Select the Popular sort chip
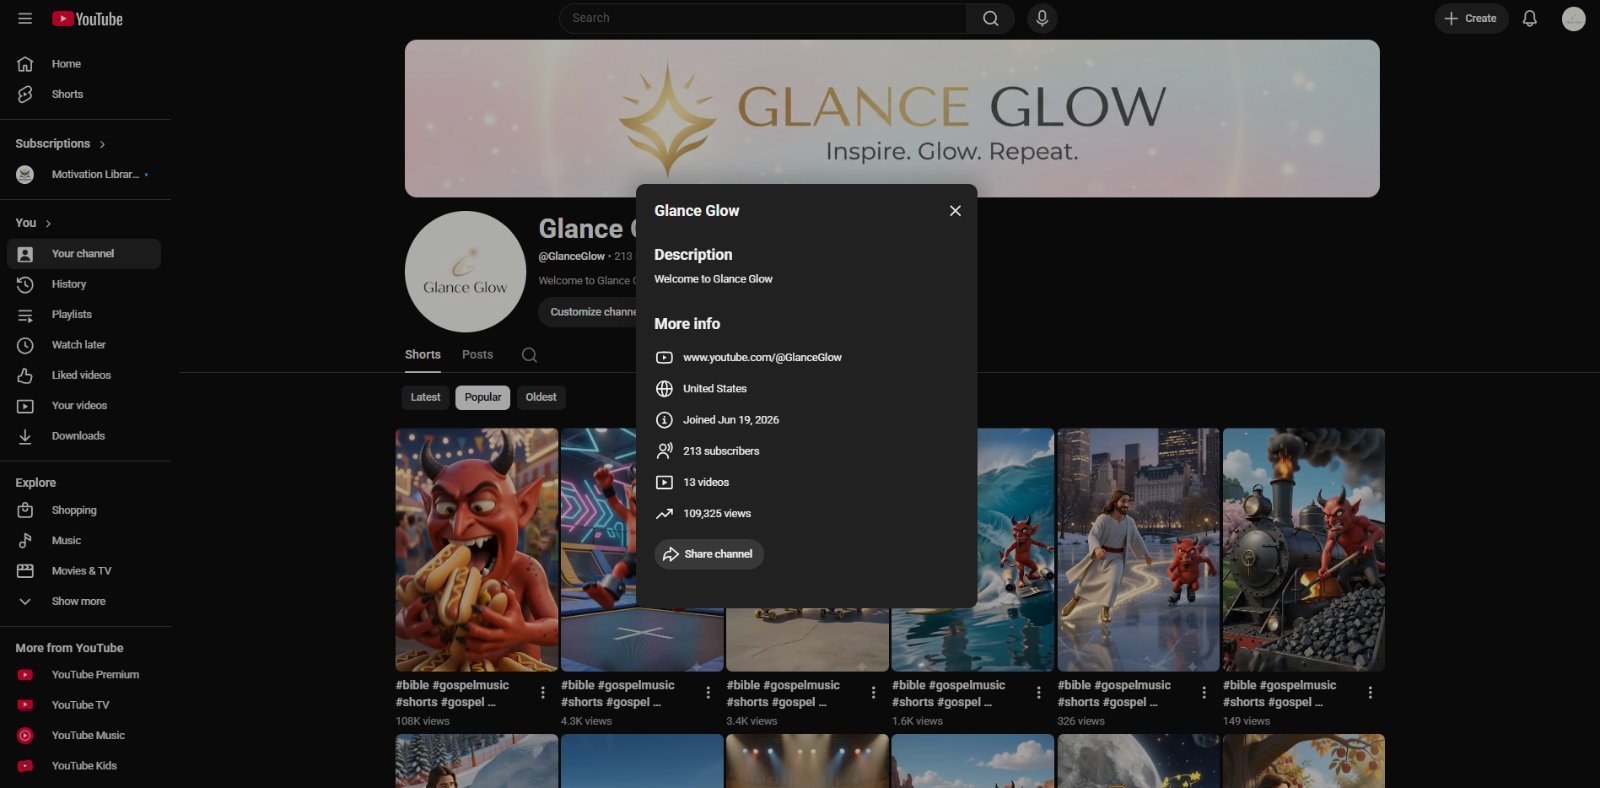1600x788 pixels. (x=483, y=397)
